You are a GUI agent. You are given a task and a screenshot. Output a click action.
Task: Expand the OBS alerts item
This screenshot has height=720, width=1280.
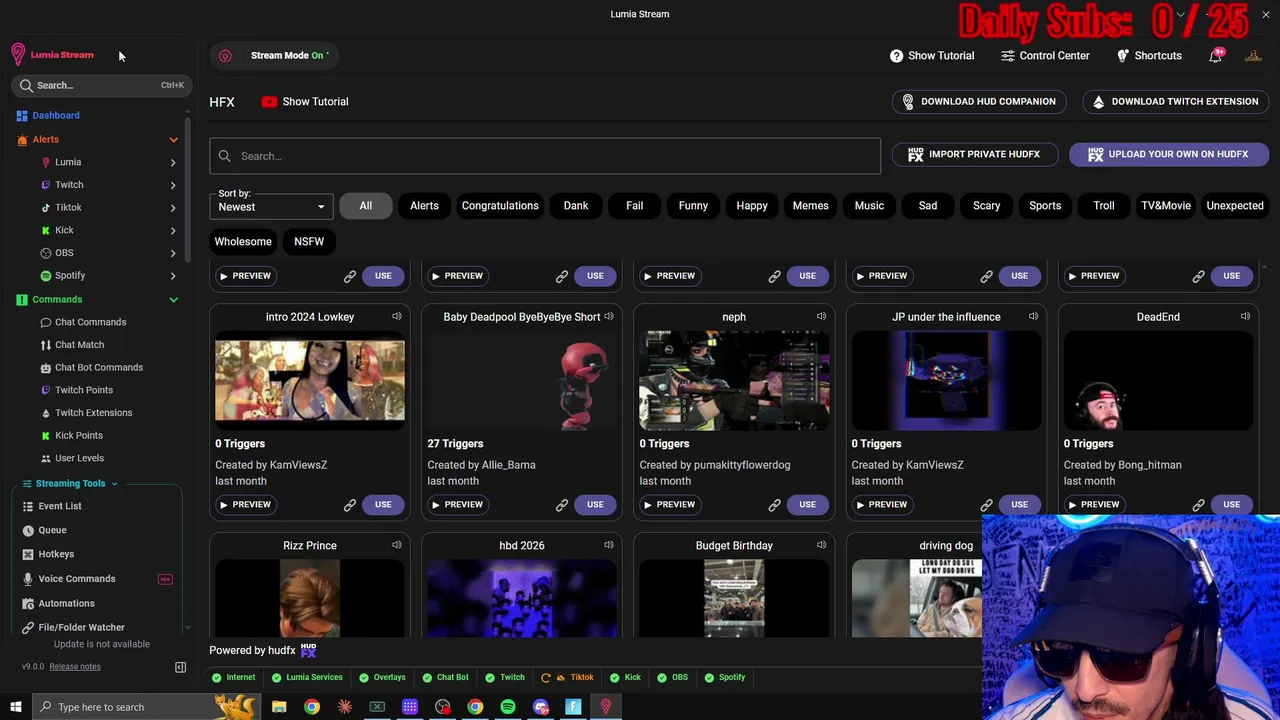pos(173,253)
